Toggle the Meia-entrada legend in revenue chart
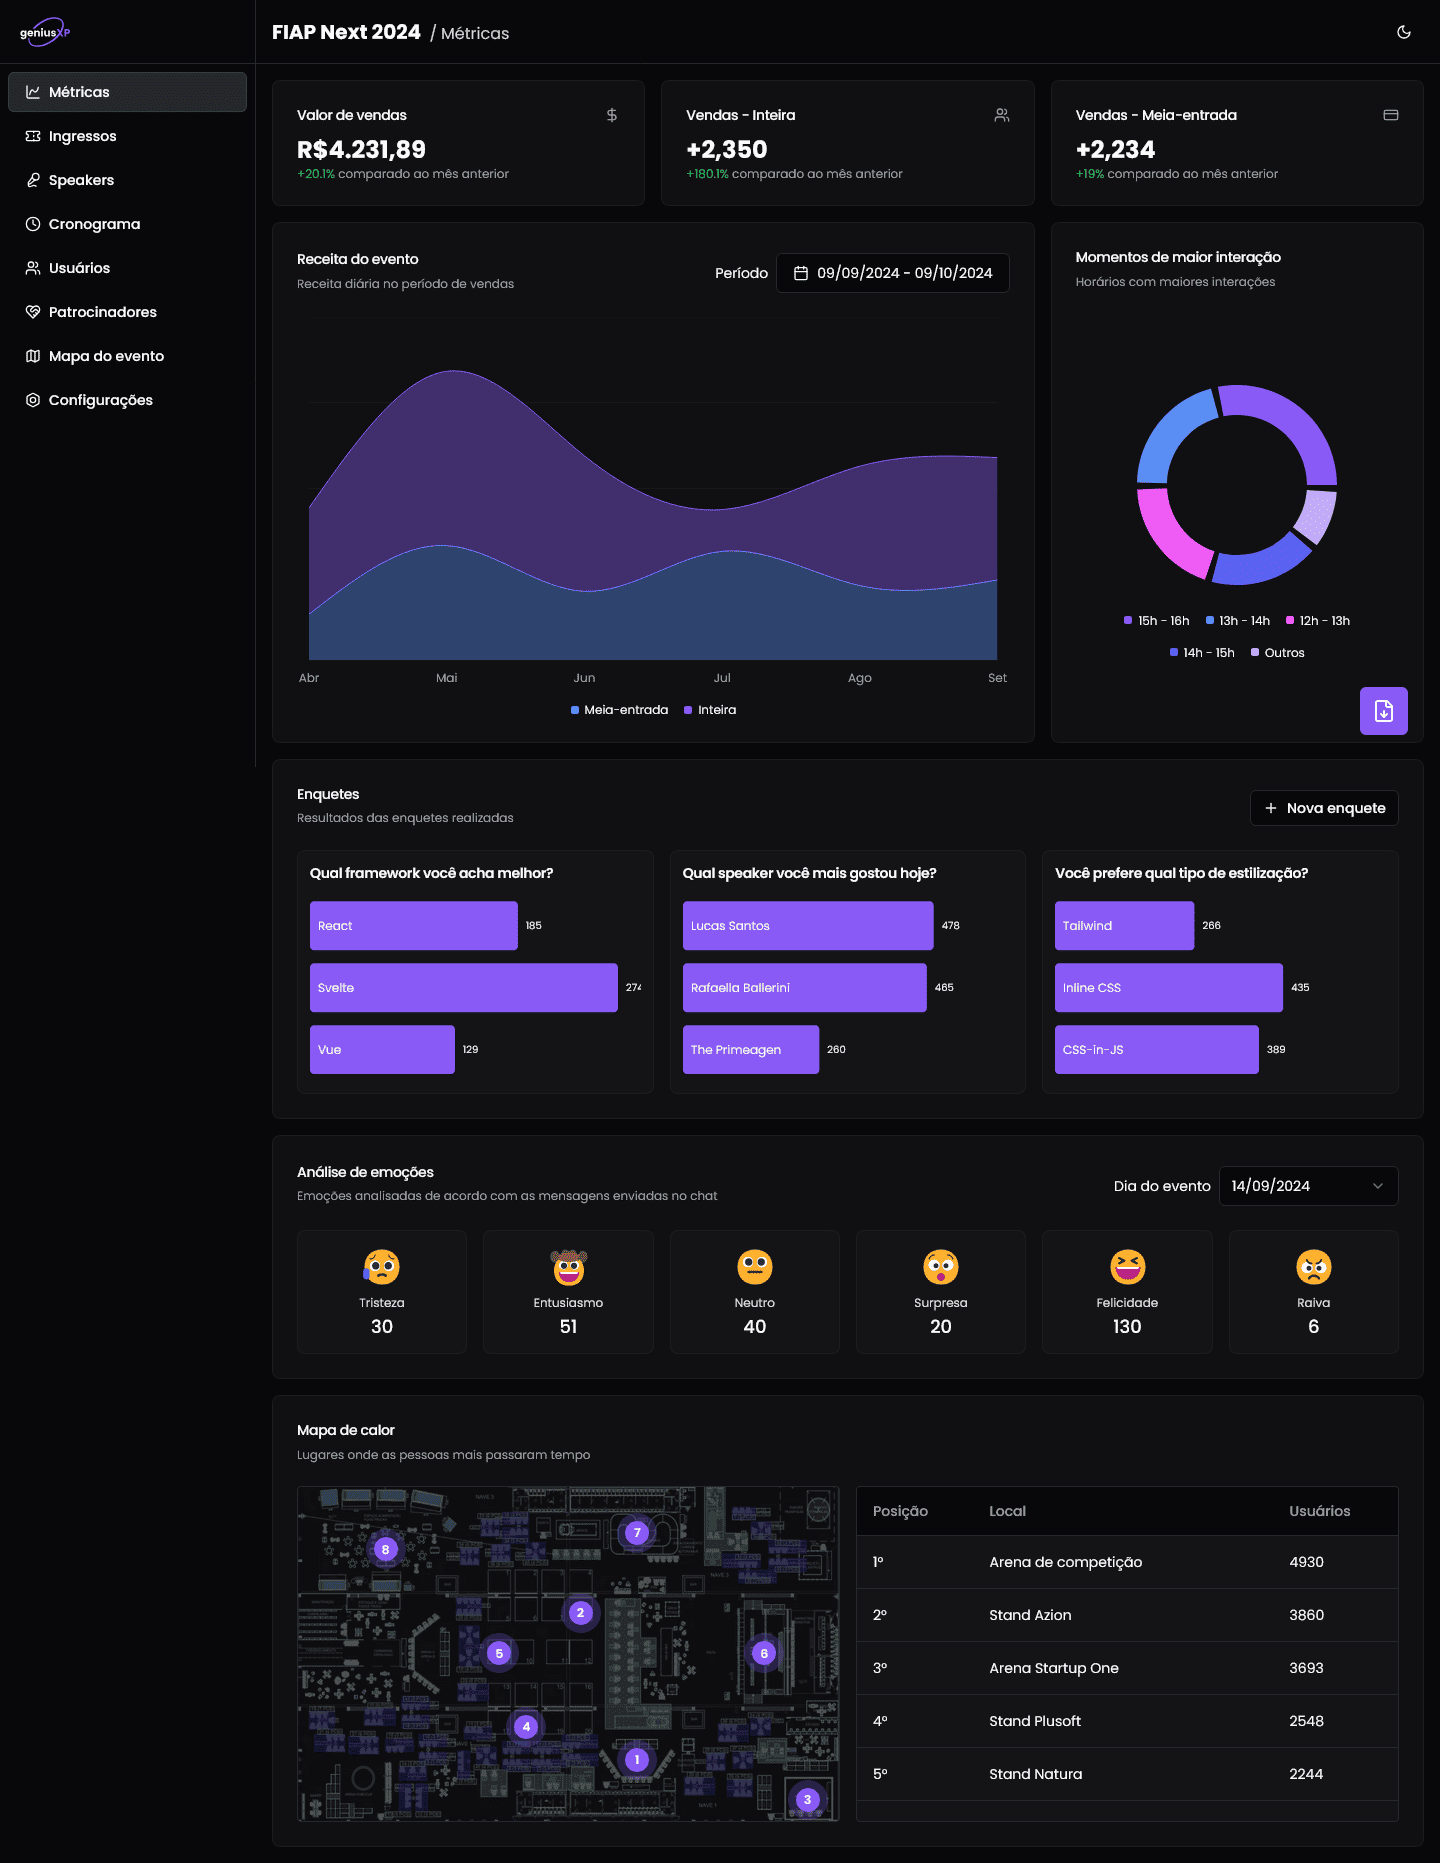The height and width of the screenshot is (1863, 1440). tap(619, 710)
